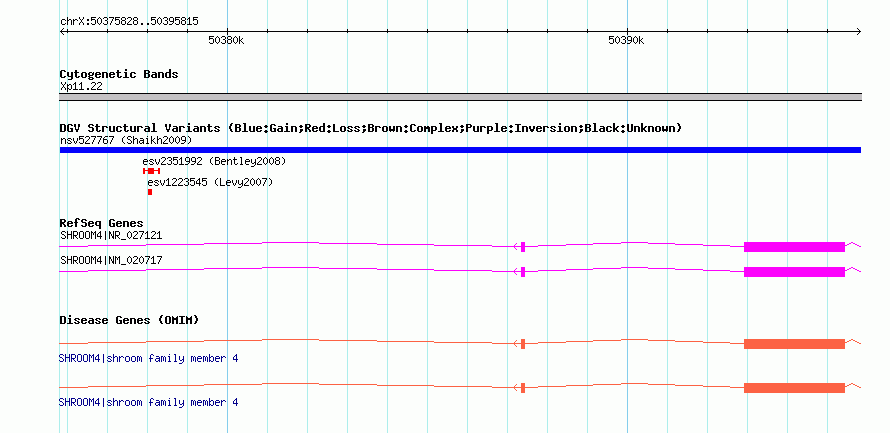Click the first SHROOM4|shroom family member 4 link
The image size is (890, 433).
point(148,359)
